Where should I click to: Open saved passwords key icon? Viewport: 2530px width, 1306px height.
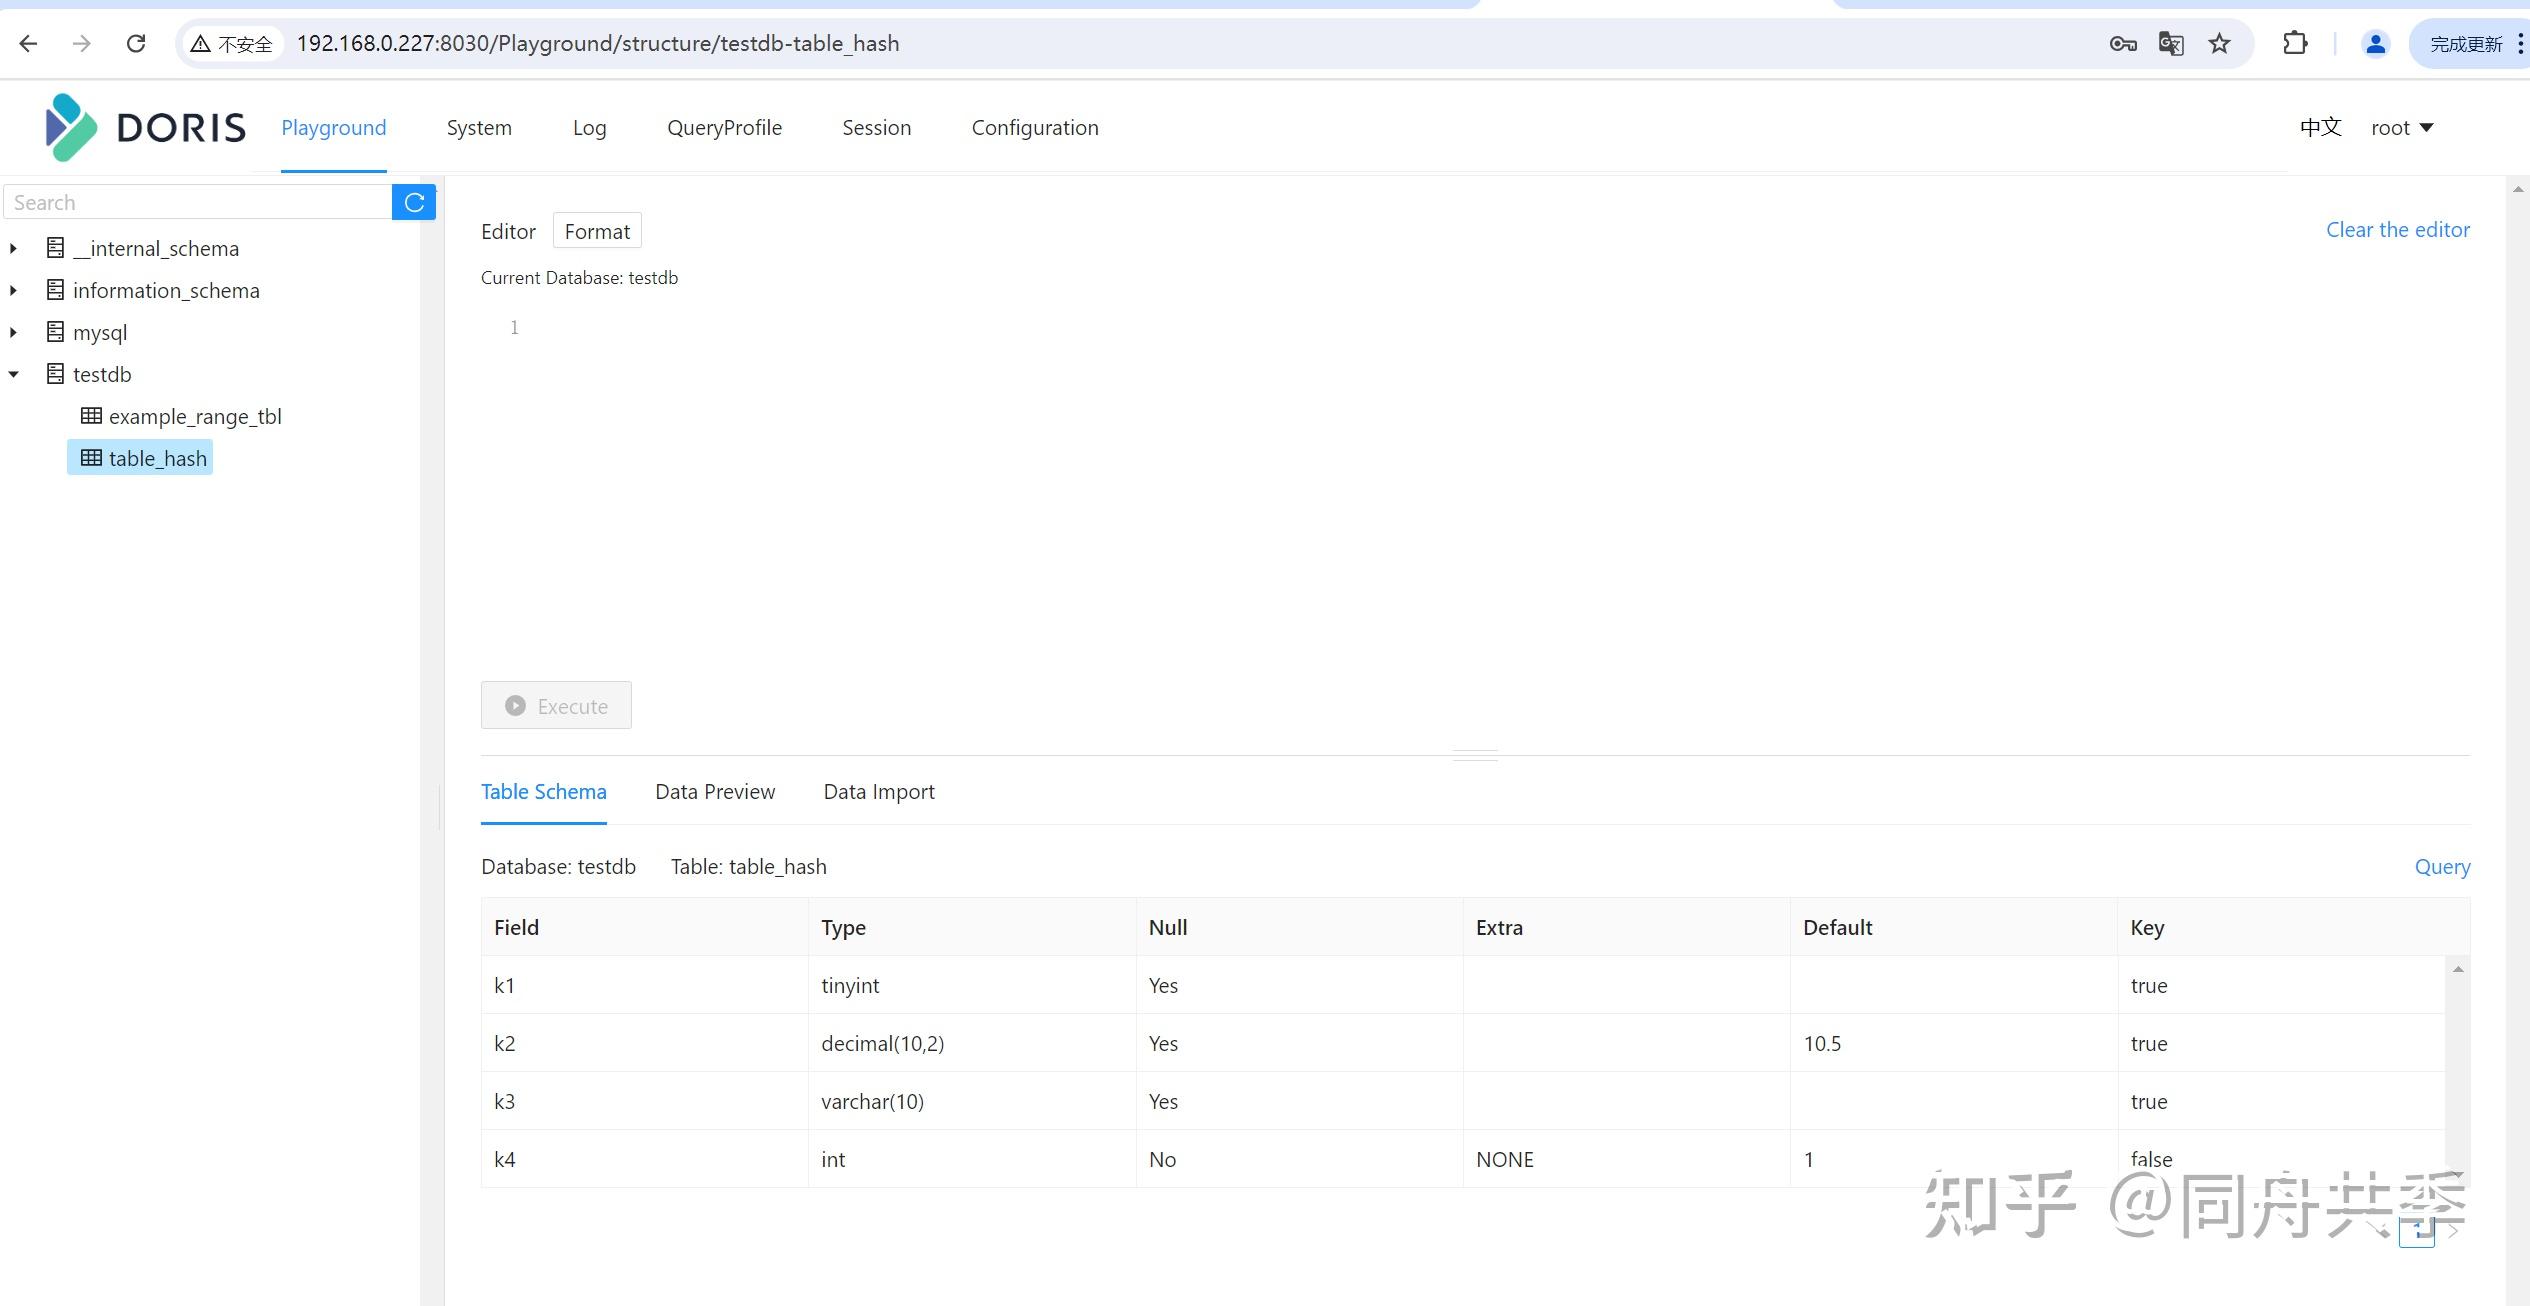[x=2122, y=43]
